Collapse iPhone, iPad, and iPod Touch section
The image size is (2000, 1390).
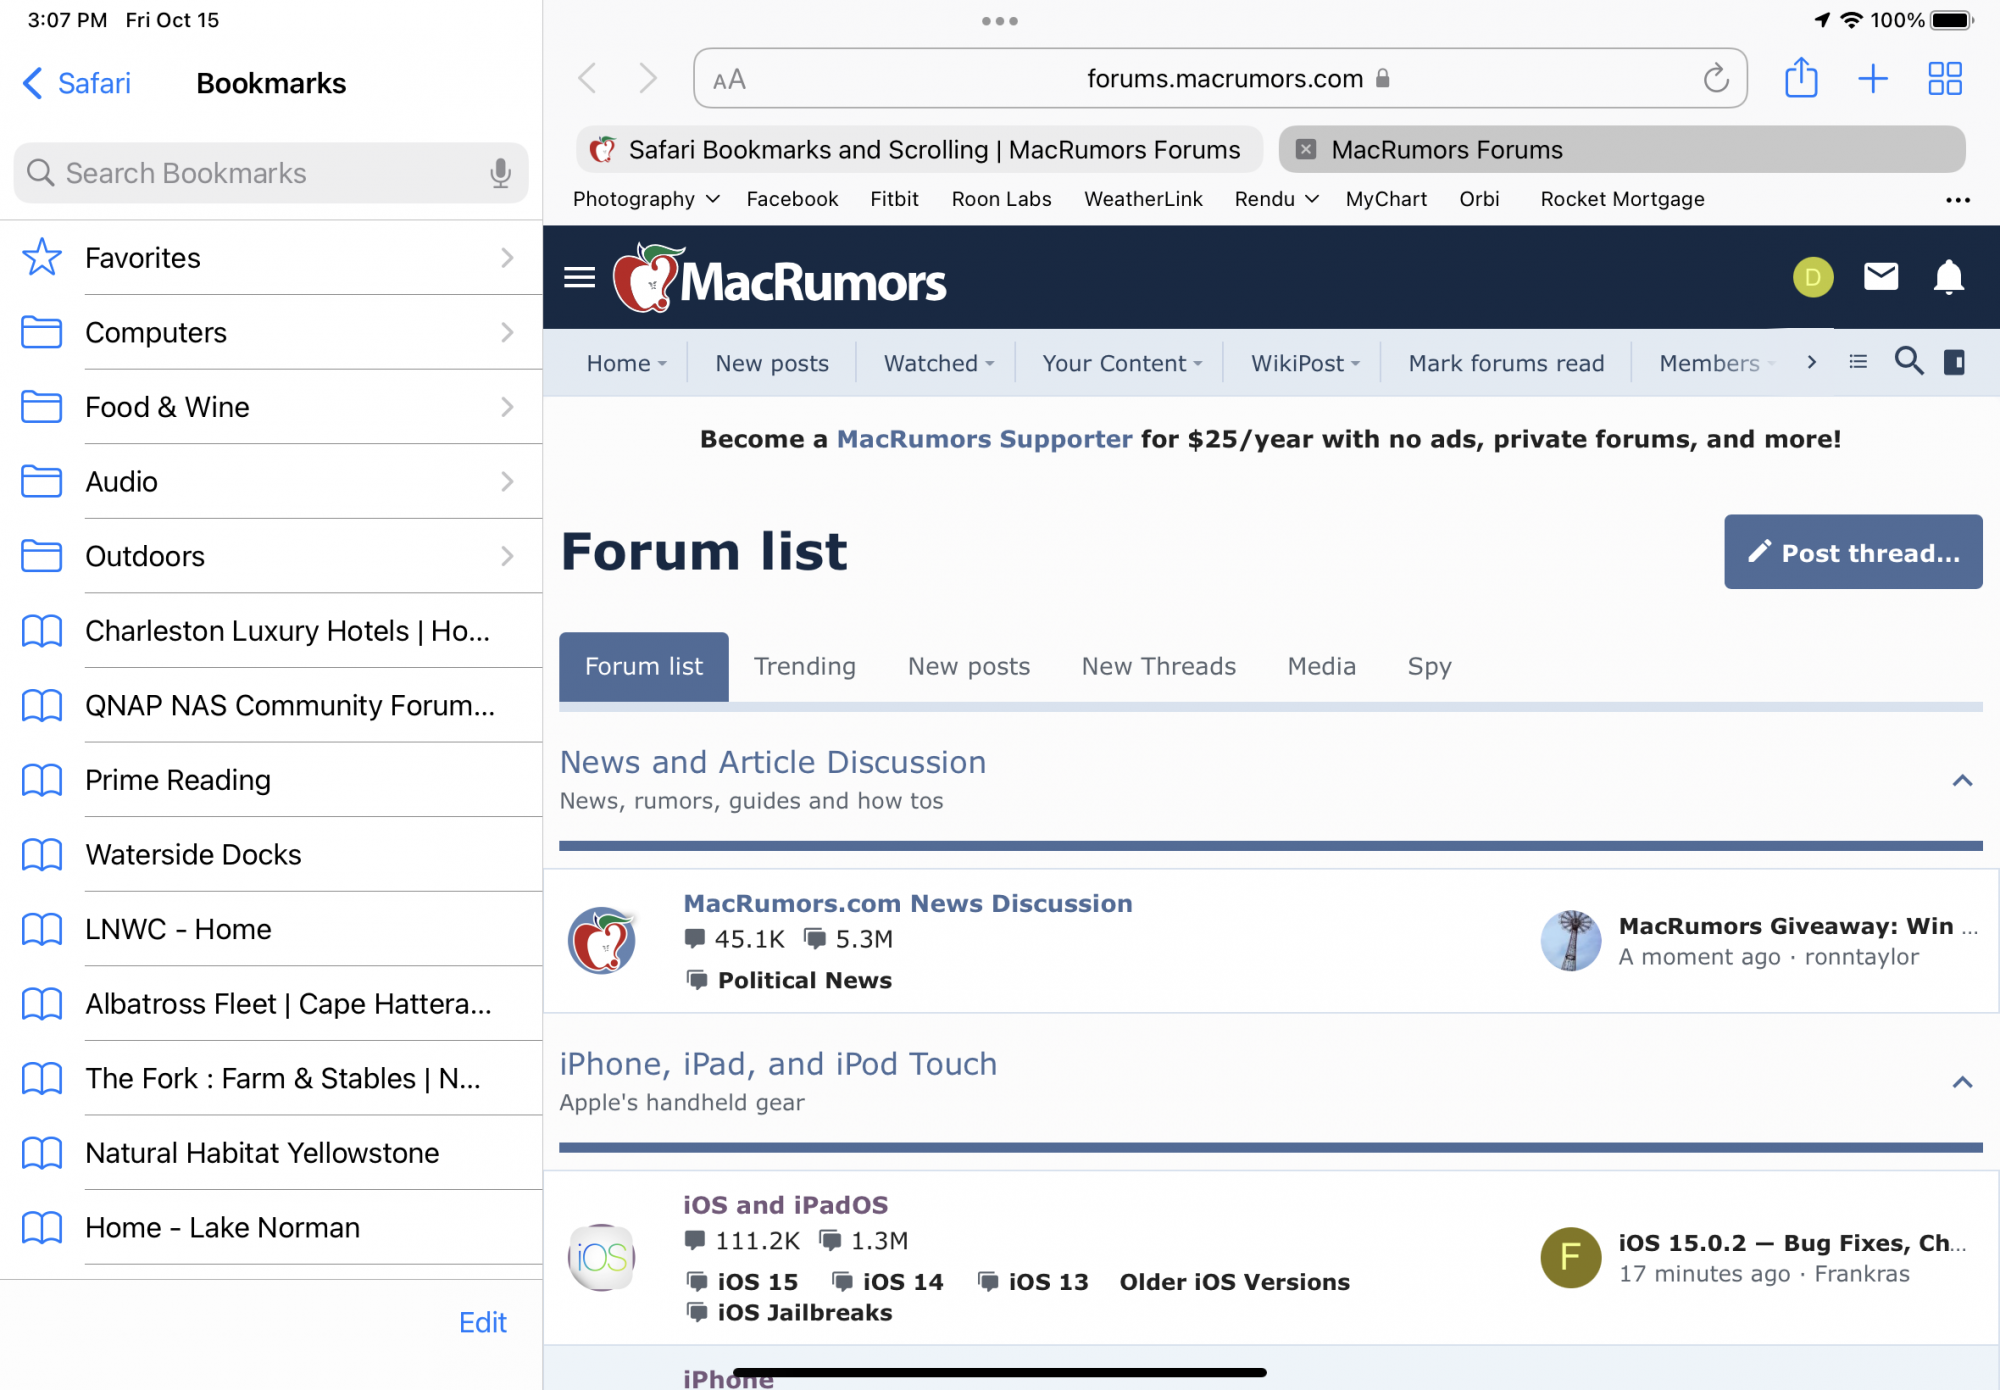pos(1962,1082)
